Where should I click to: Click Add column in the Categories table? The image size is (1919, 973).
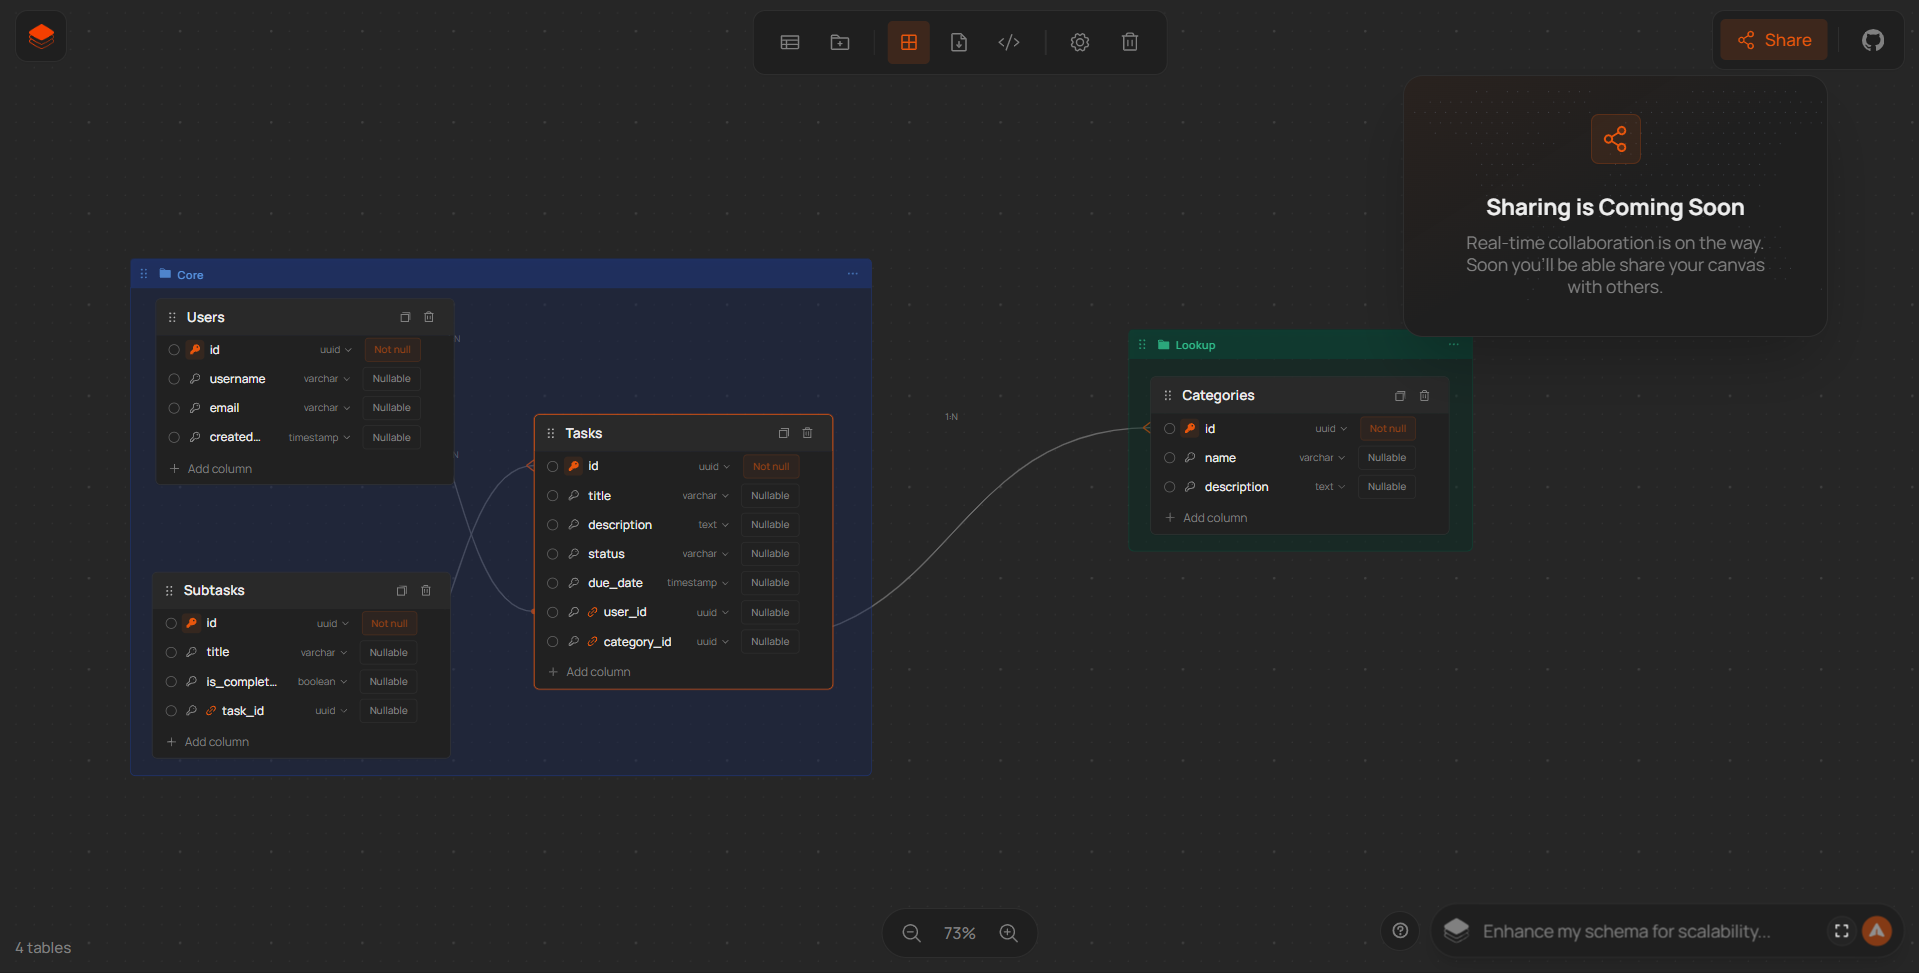[x=1213, y=517]
